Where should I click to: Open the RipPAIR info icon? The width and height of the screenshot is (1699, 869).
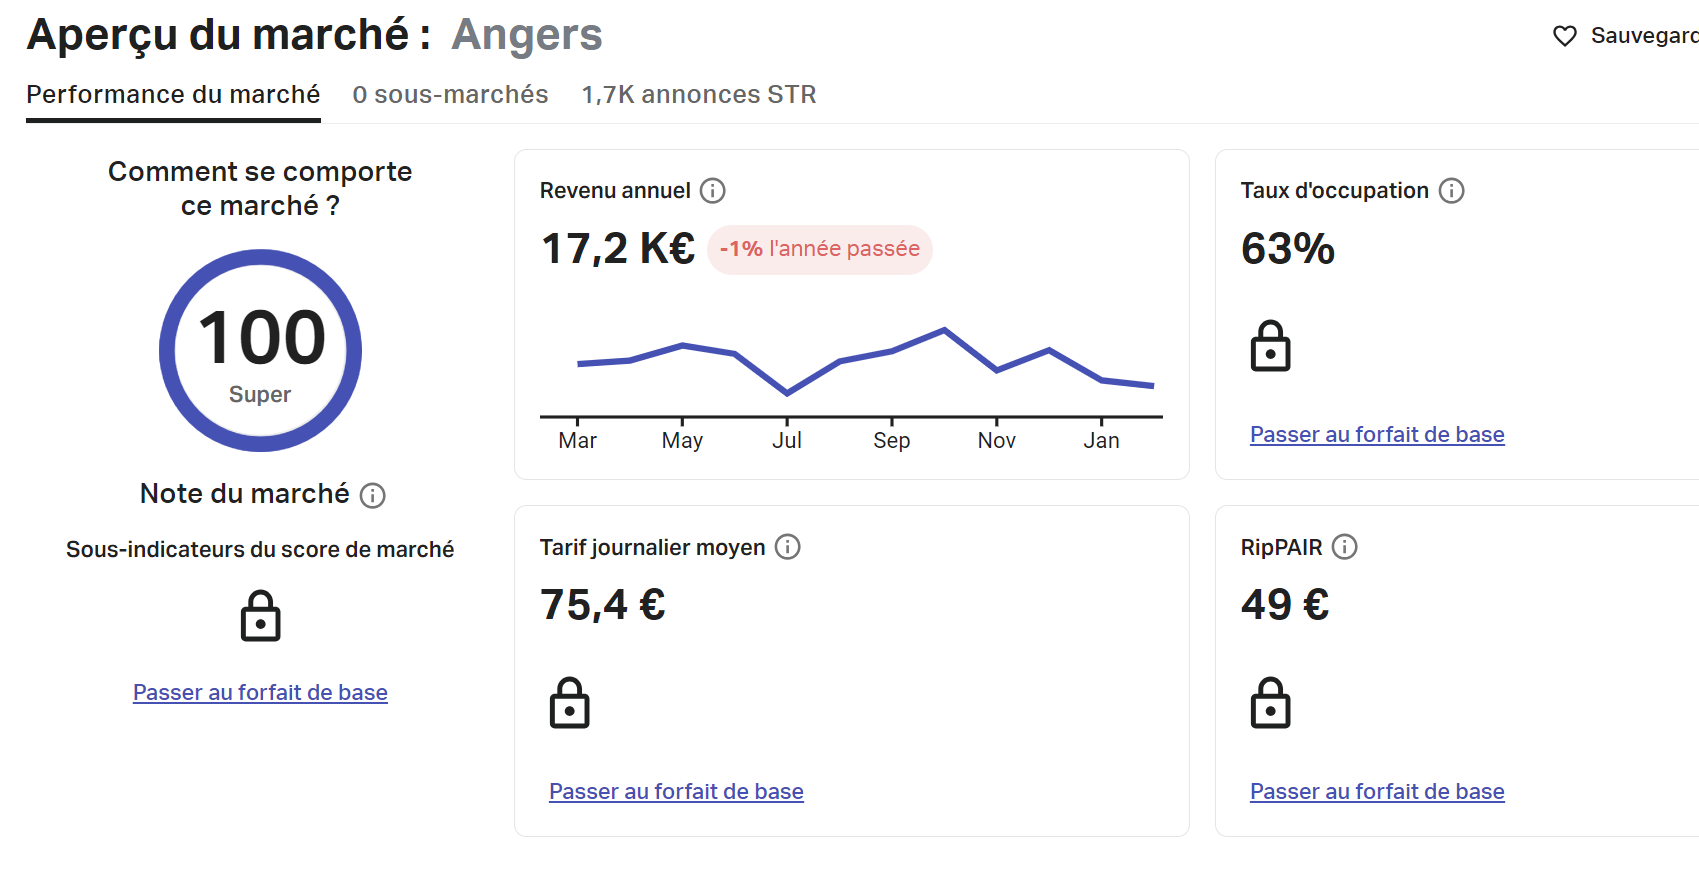pyautogui.click(x=1345, y=547)
